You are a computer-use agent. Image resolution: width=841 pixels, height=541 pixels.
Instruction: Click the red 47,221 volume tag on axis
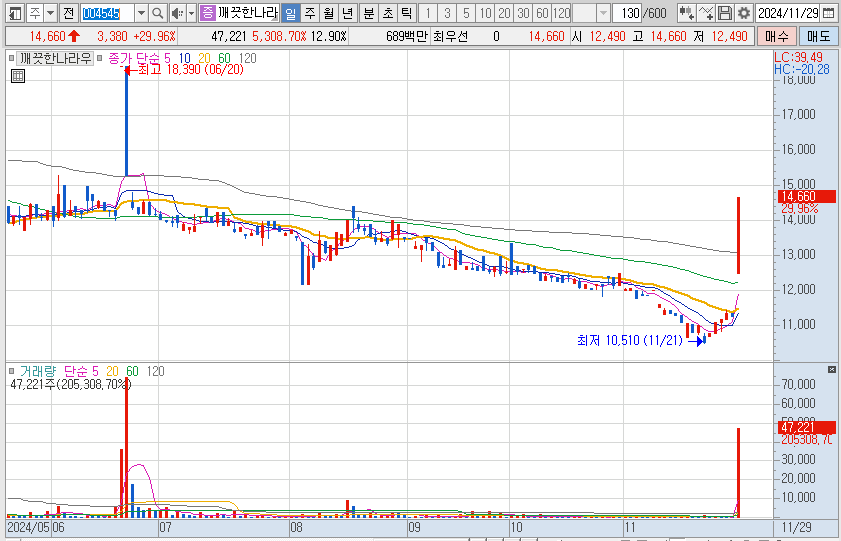point(807,427)
